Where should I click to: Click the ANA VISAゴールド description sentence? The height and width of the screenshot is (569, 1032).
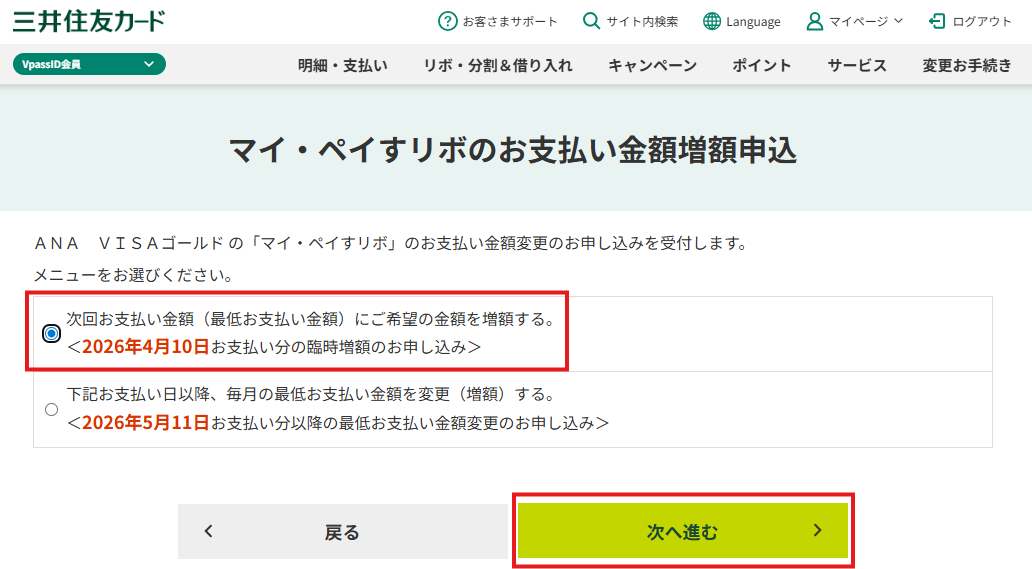[x=392, y=243]
